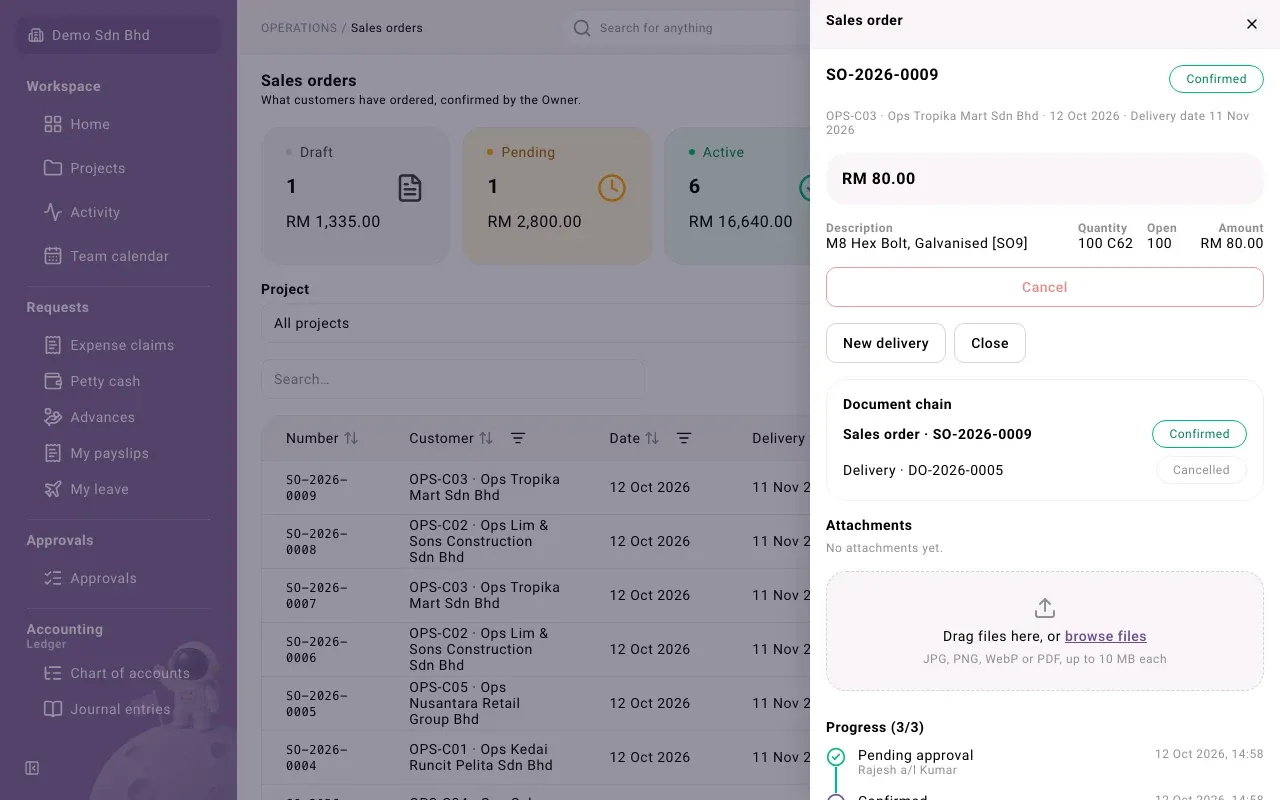Click the browse files link
Viewport: 1280px width, 800px height.
[1105, 636]
